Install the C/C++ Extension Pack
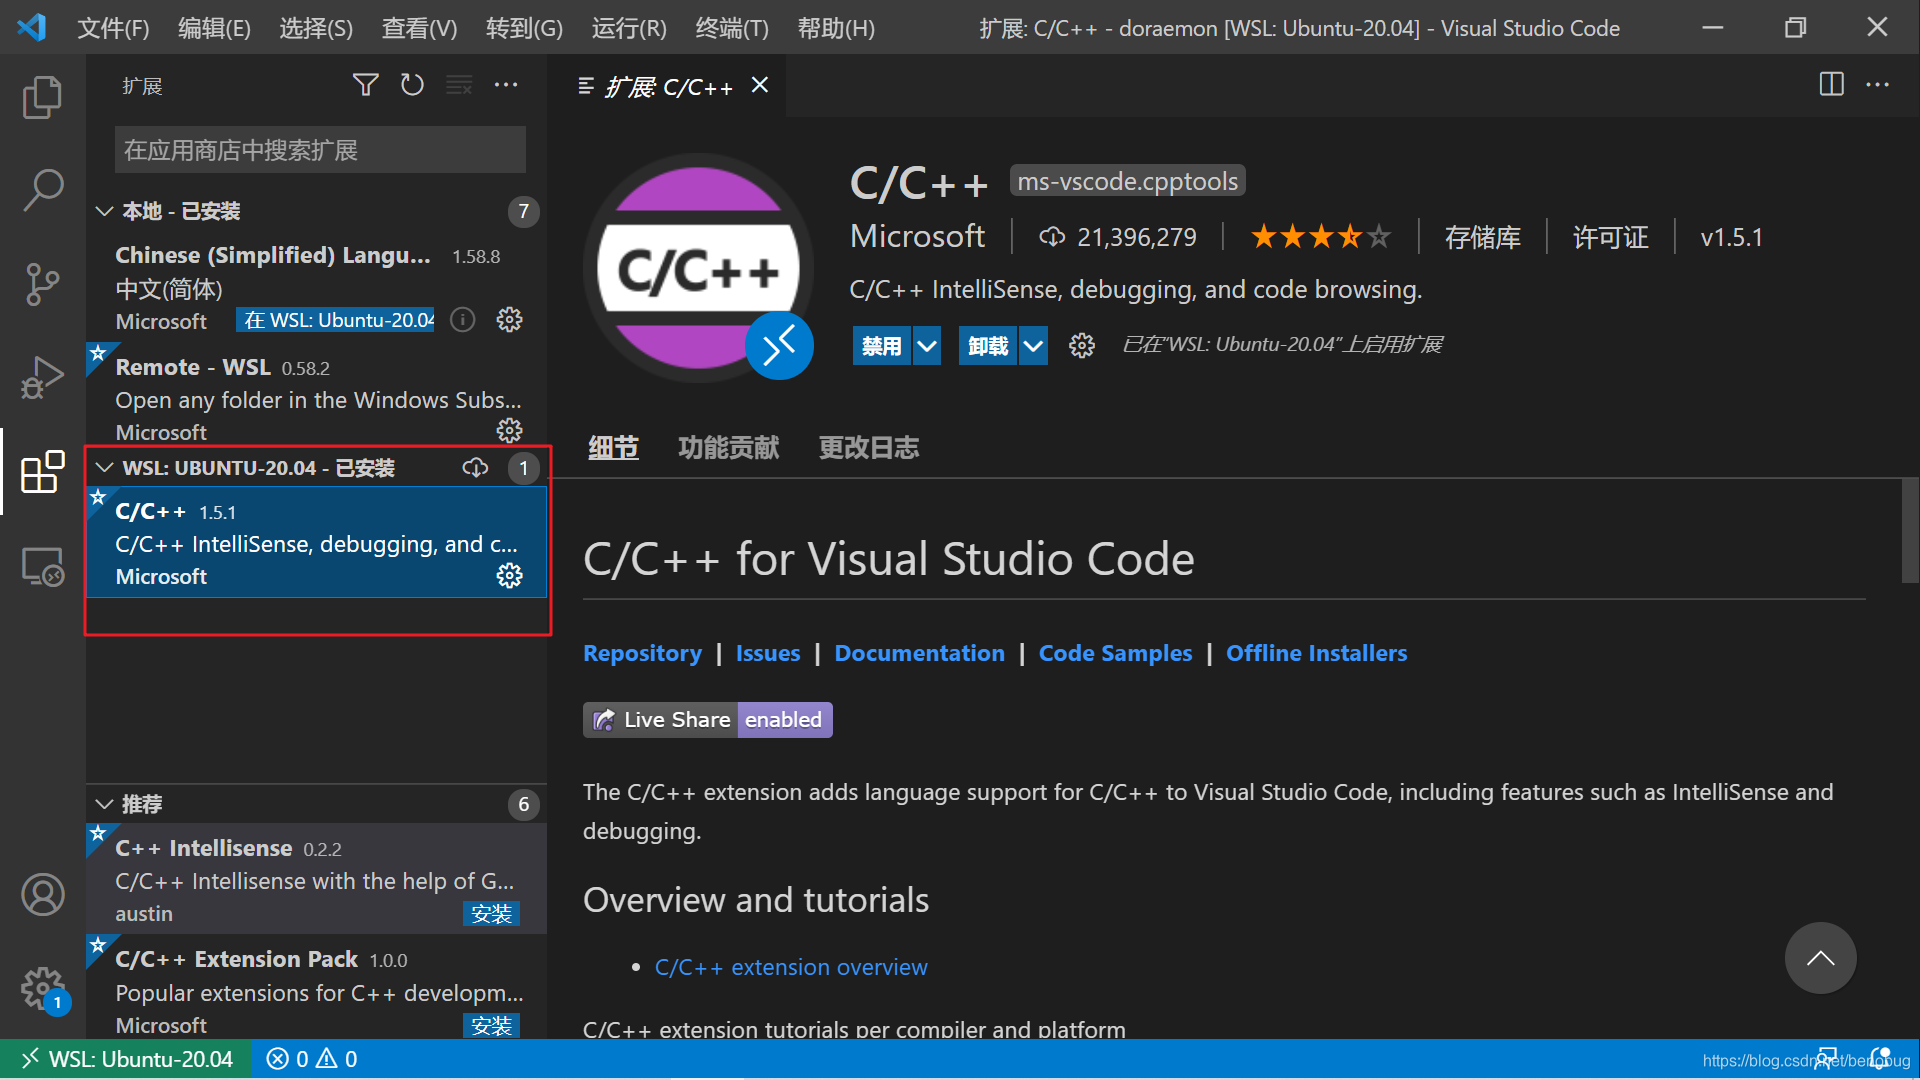This screenshot has height=1080, width=1920. point(491,1025)
